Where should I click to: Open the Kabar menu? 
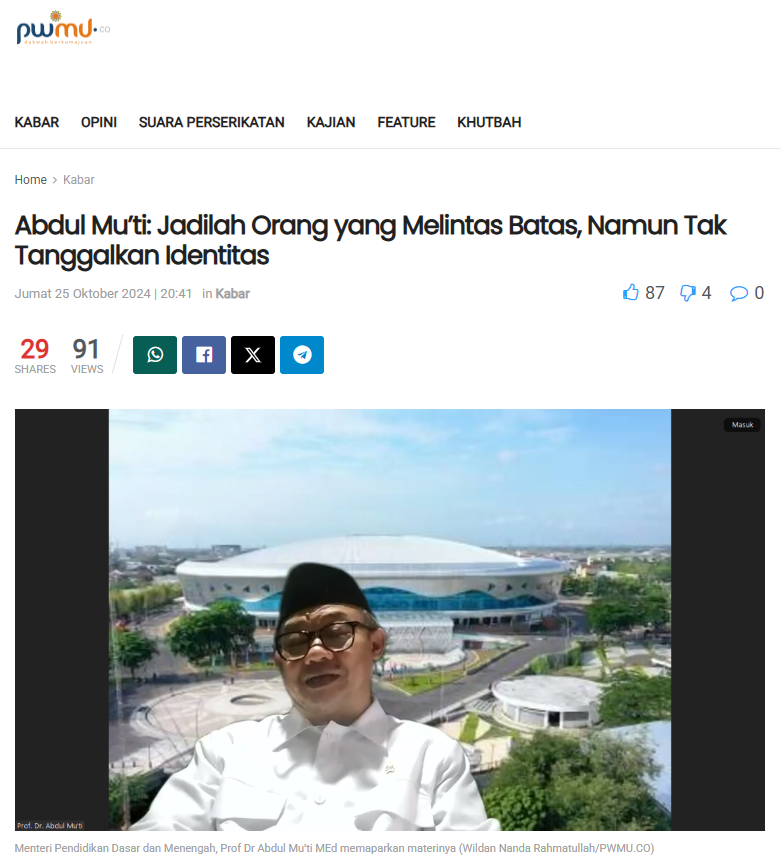tap(36, 122)
